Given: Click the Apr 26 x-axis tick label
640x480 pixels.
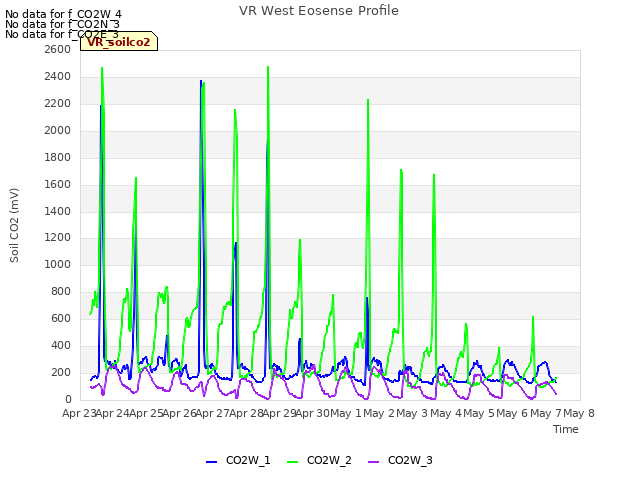Looking at the screenshot, I should (180, 413).
